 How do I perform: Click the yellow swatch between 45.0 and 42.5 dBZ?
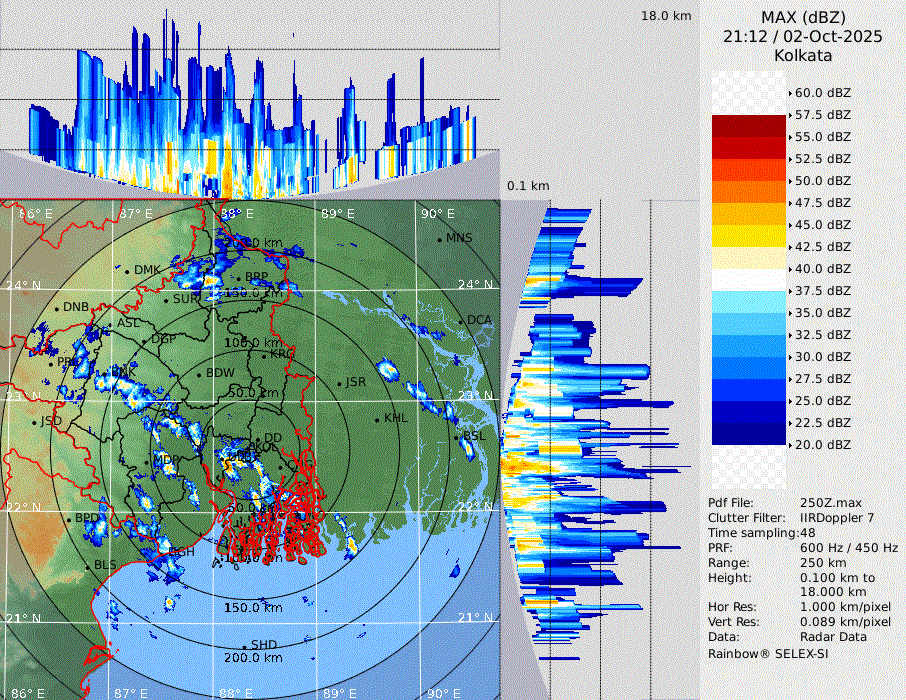[748, 236]
